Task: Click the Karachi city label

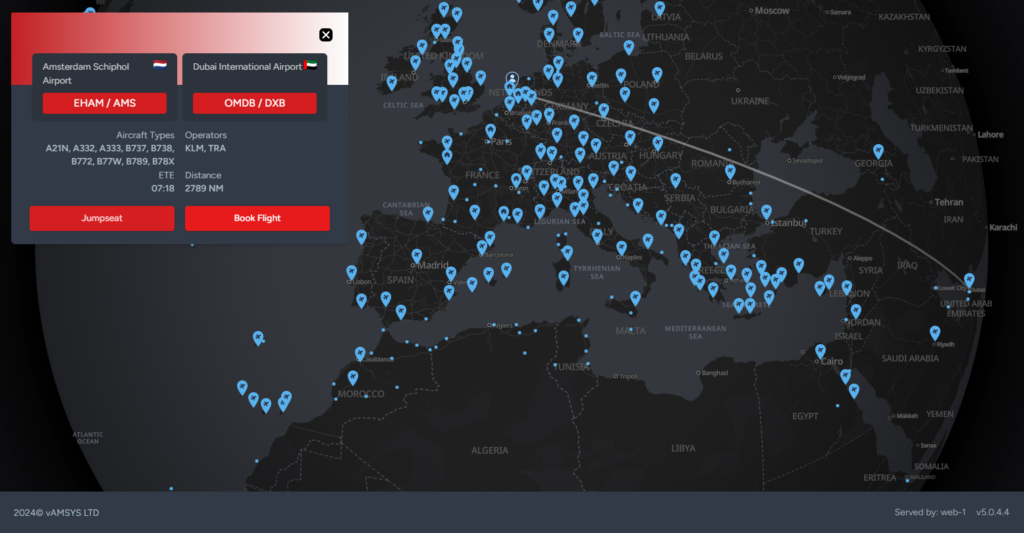Action: coord(1003,227)
